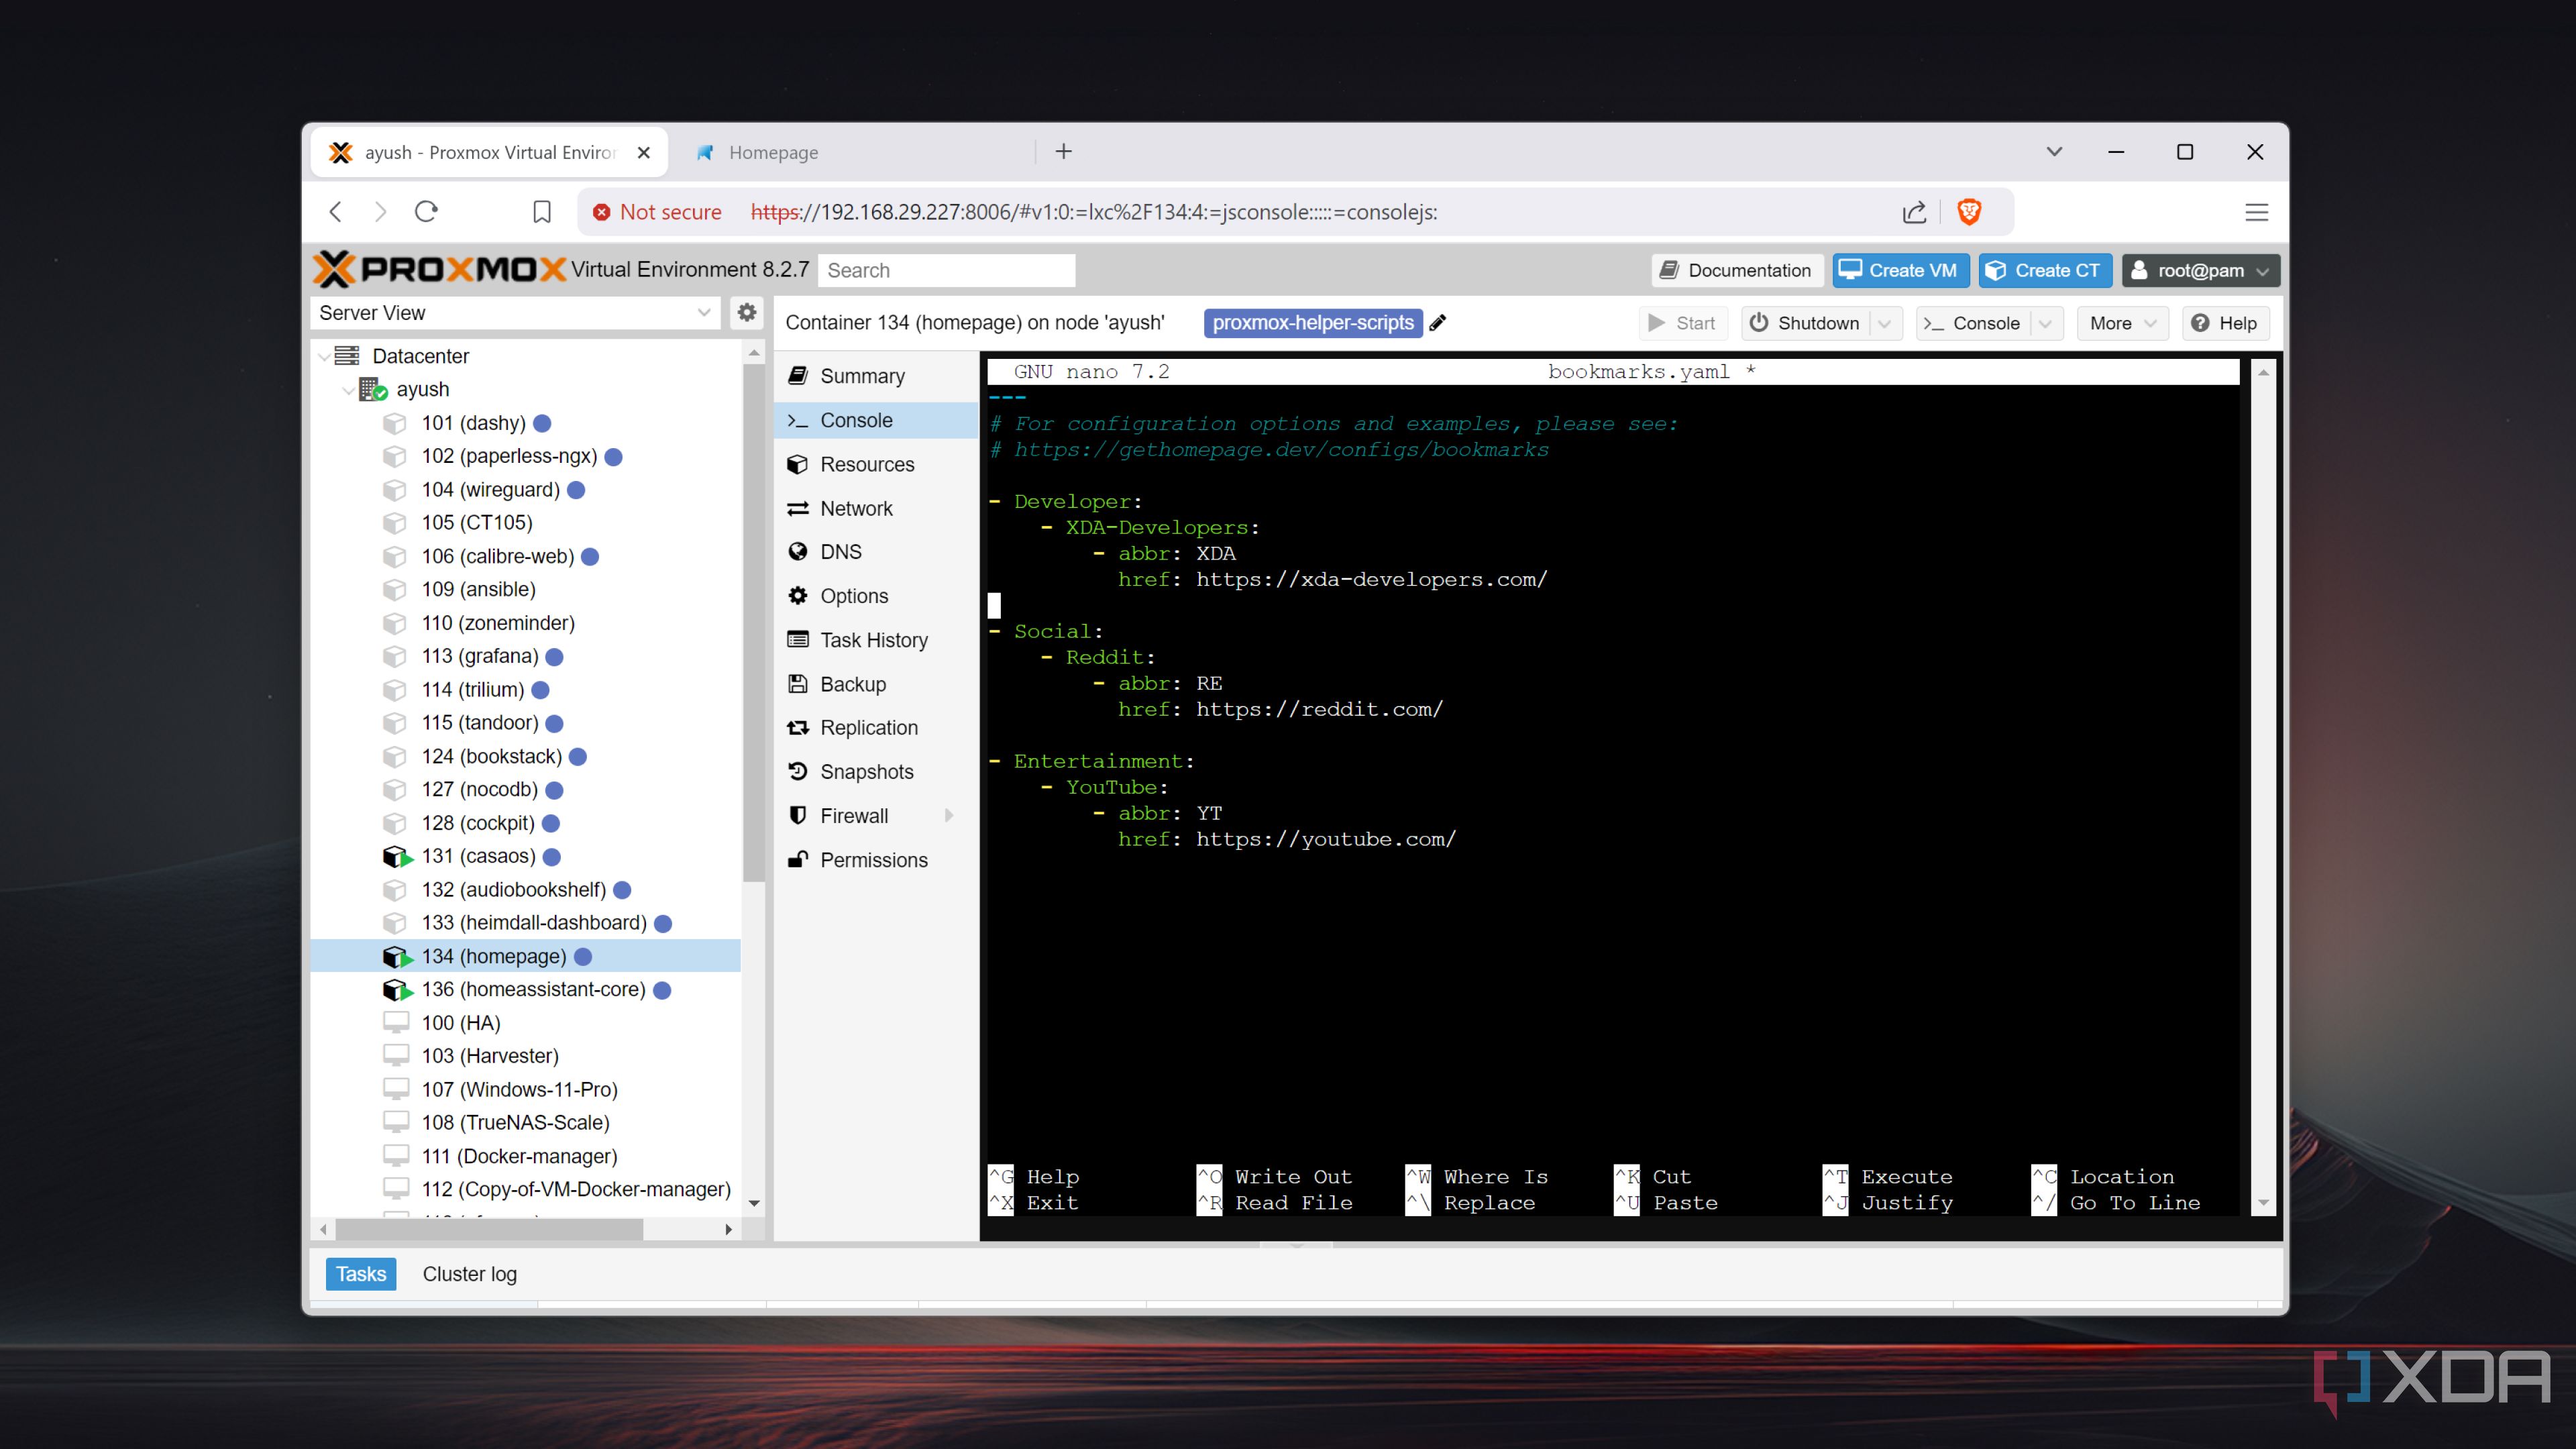View Task History for the container
This screenshot has height=1449, width=2576.
pos(873,639)
